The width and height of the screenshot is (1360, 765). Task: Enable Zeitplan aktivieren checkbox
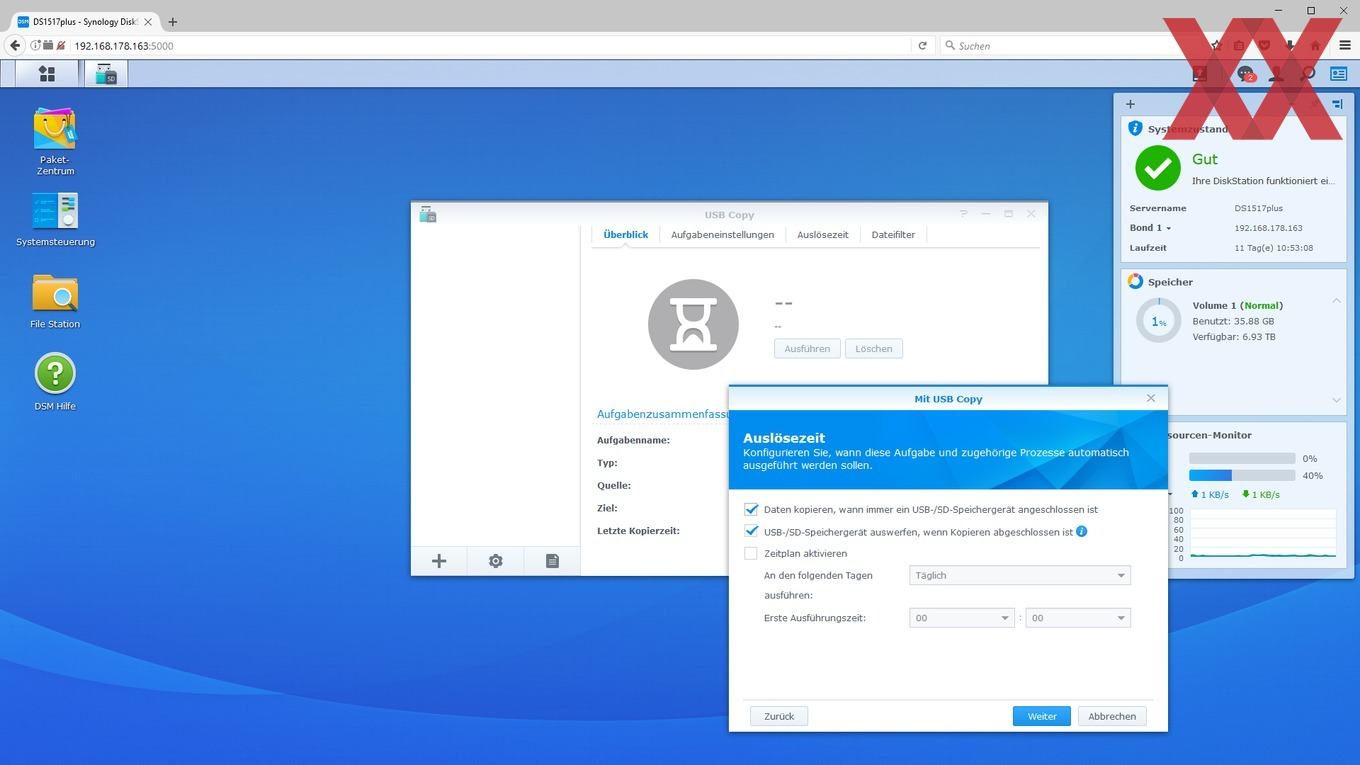pyautogui.click(x=751, y=553)
